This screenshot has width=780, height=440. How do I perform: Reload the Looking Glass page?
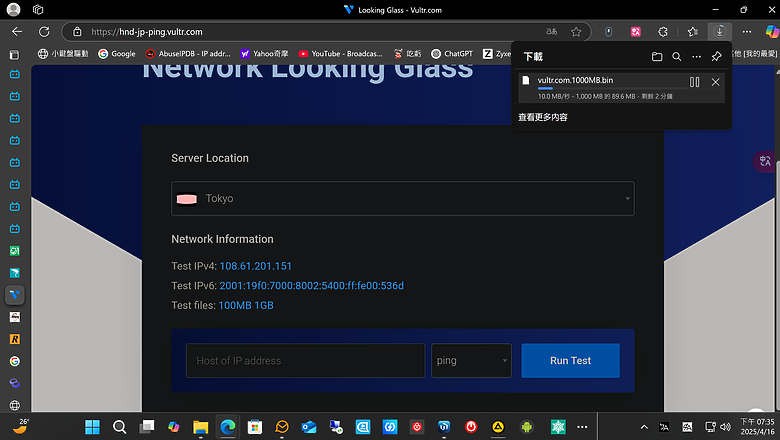[x=44, y=32]
